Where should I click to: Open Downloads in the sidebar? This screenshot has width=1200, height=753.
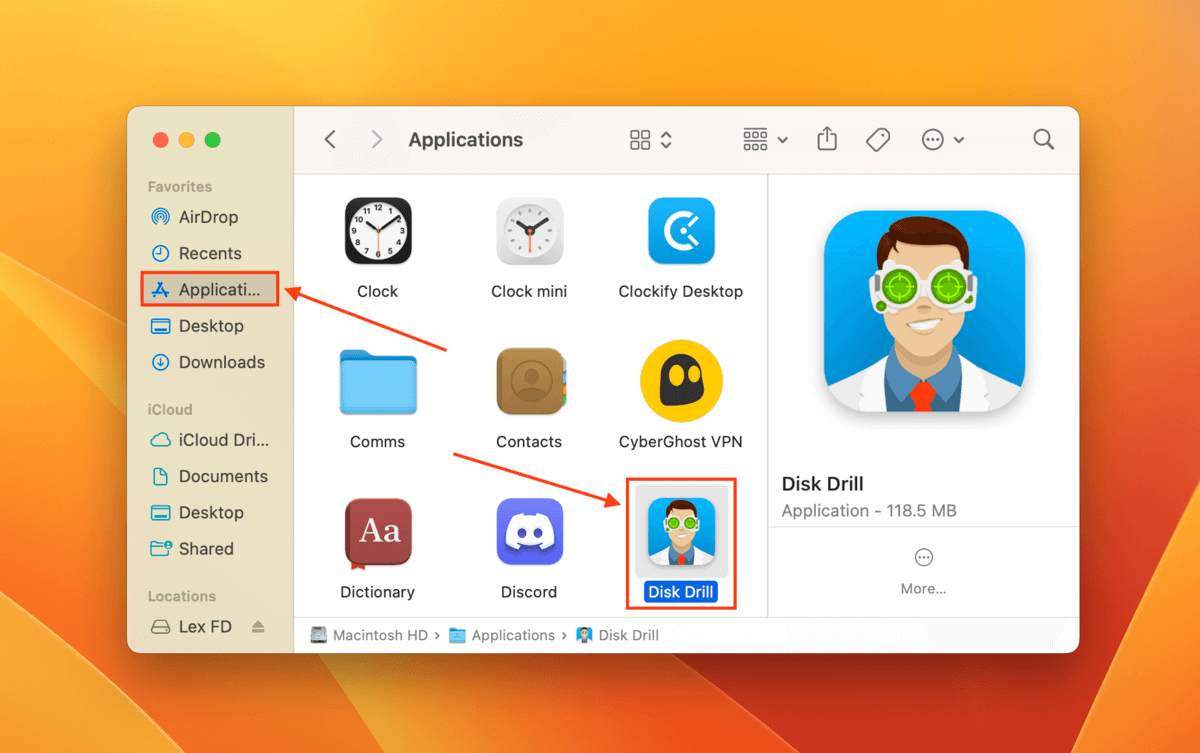(x=207, y=362)
